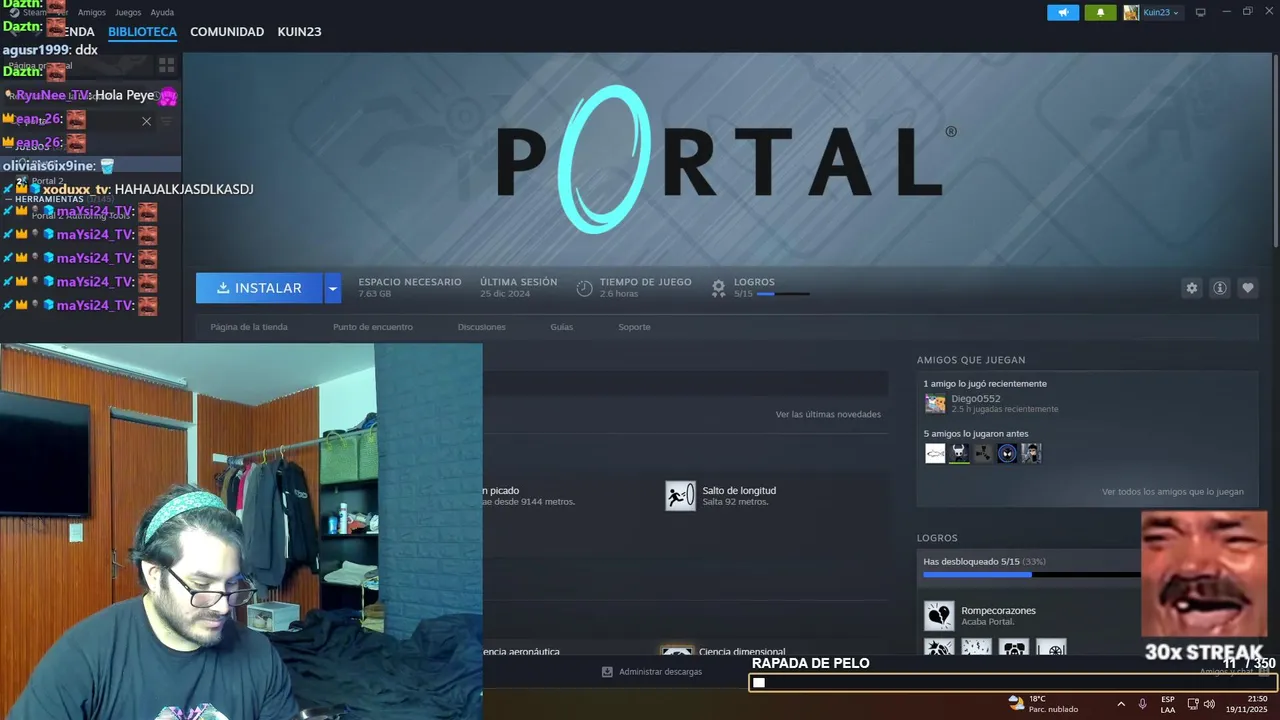
Task: Open the white fish friend avatar
Action: click(935, 453)
